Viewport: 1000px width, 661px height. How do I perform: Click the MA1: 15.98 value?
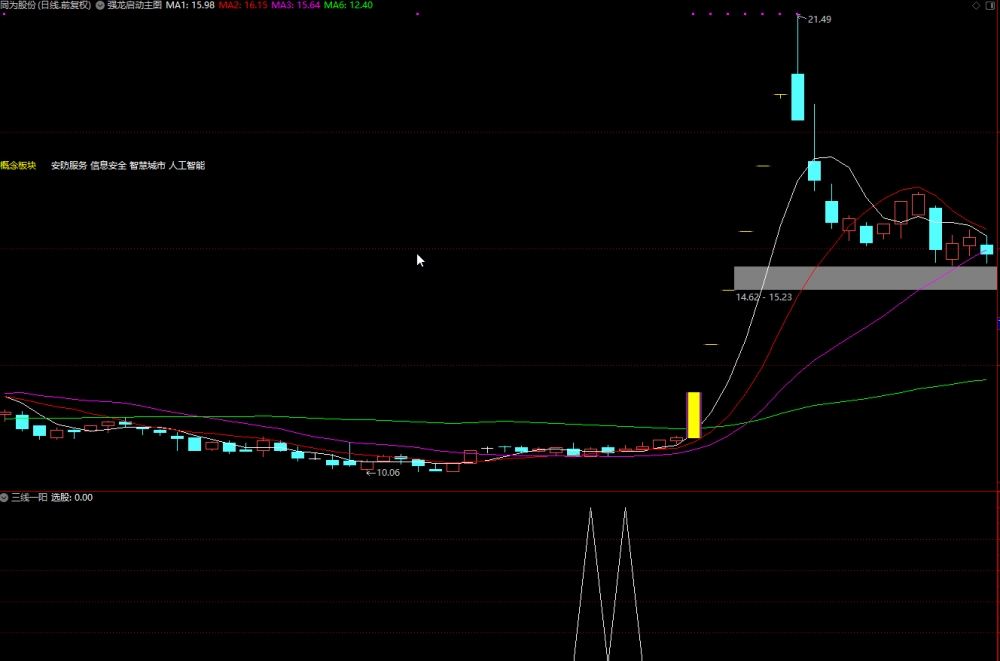click(190, 5)
